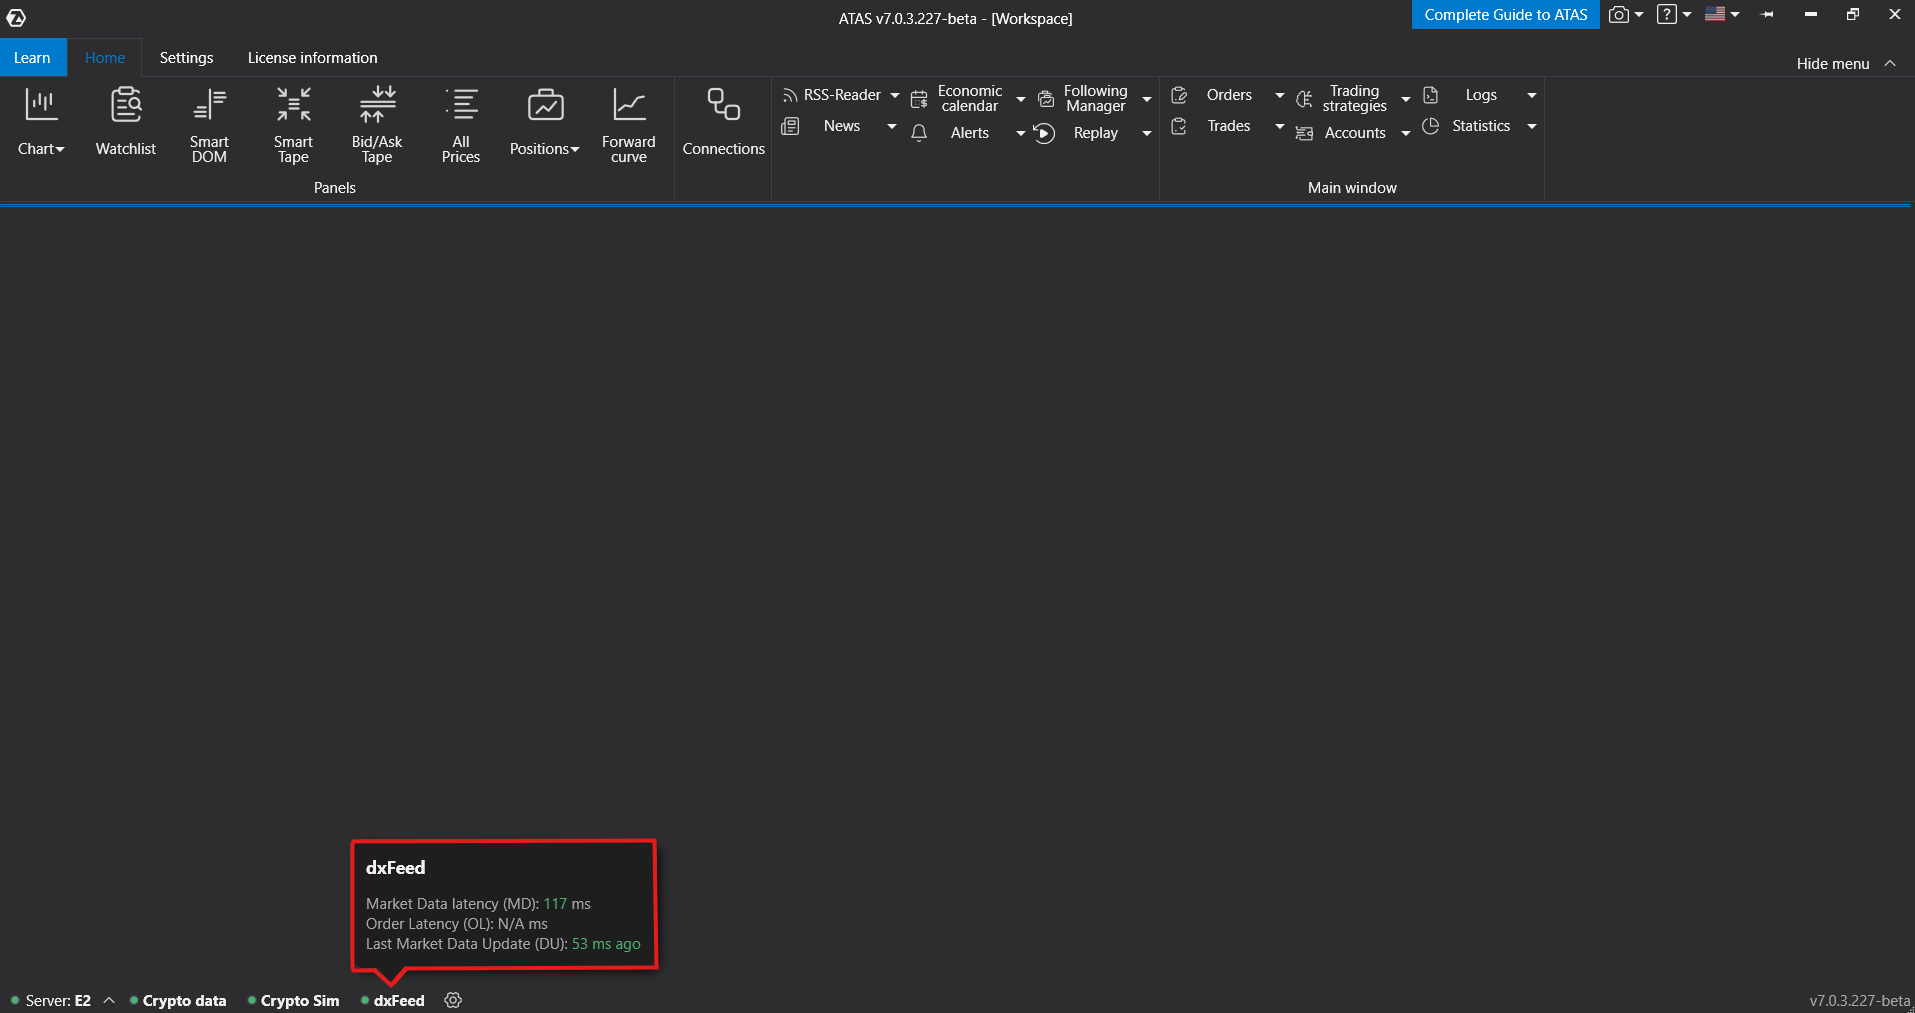Click the Trading strategies label

click(1354, 98)
